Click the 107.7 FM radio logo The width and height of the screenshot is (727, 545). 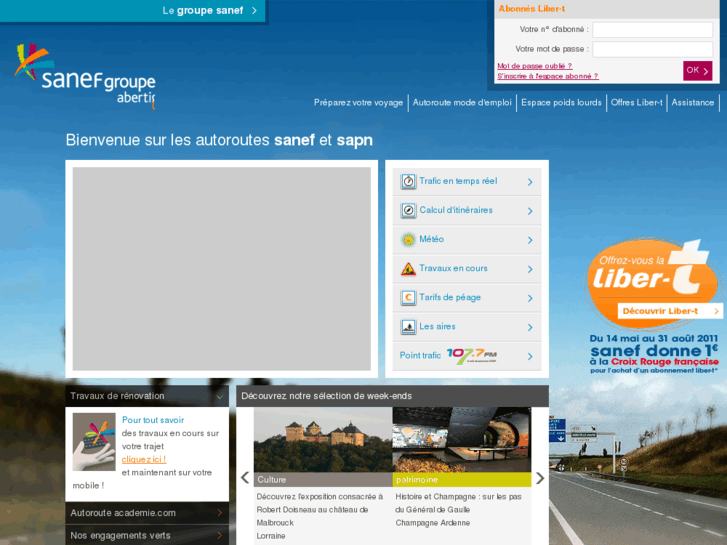[472, 356]
